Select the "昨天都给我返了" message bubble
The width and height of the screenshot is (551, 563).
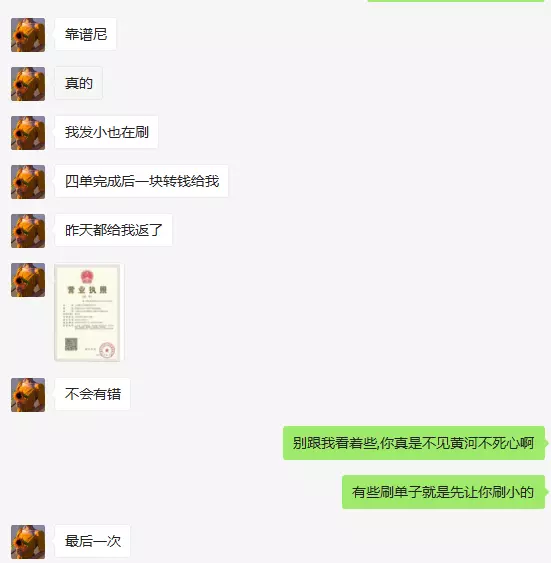pyautogui.click(x=113, y=230)
